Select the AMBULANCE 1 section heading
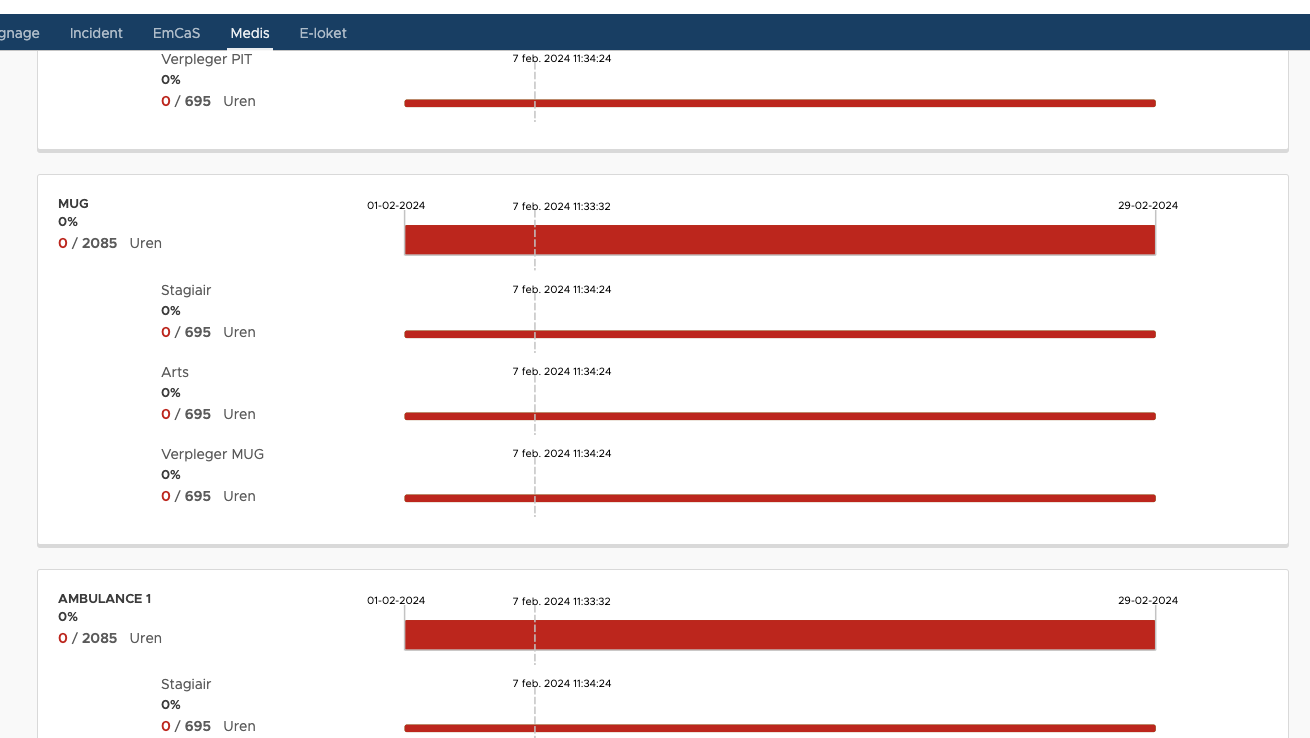 pyautogui.click(x=104, y=599)
